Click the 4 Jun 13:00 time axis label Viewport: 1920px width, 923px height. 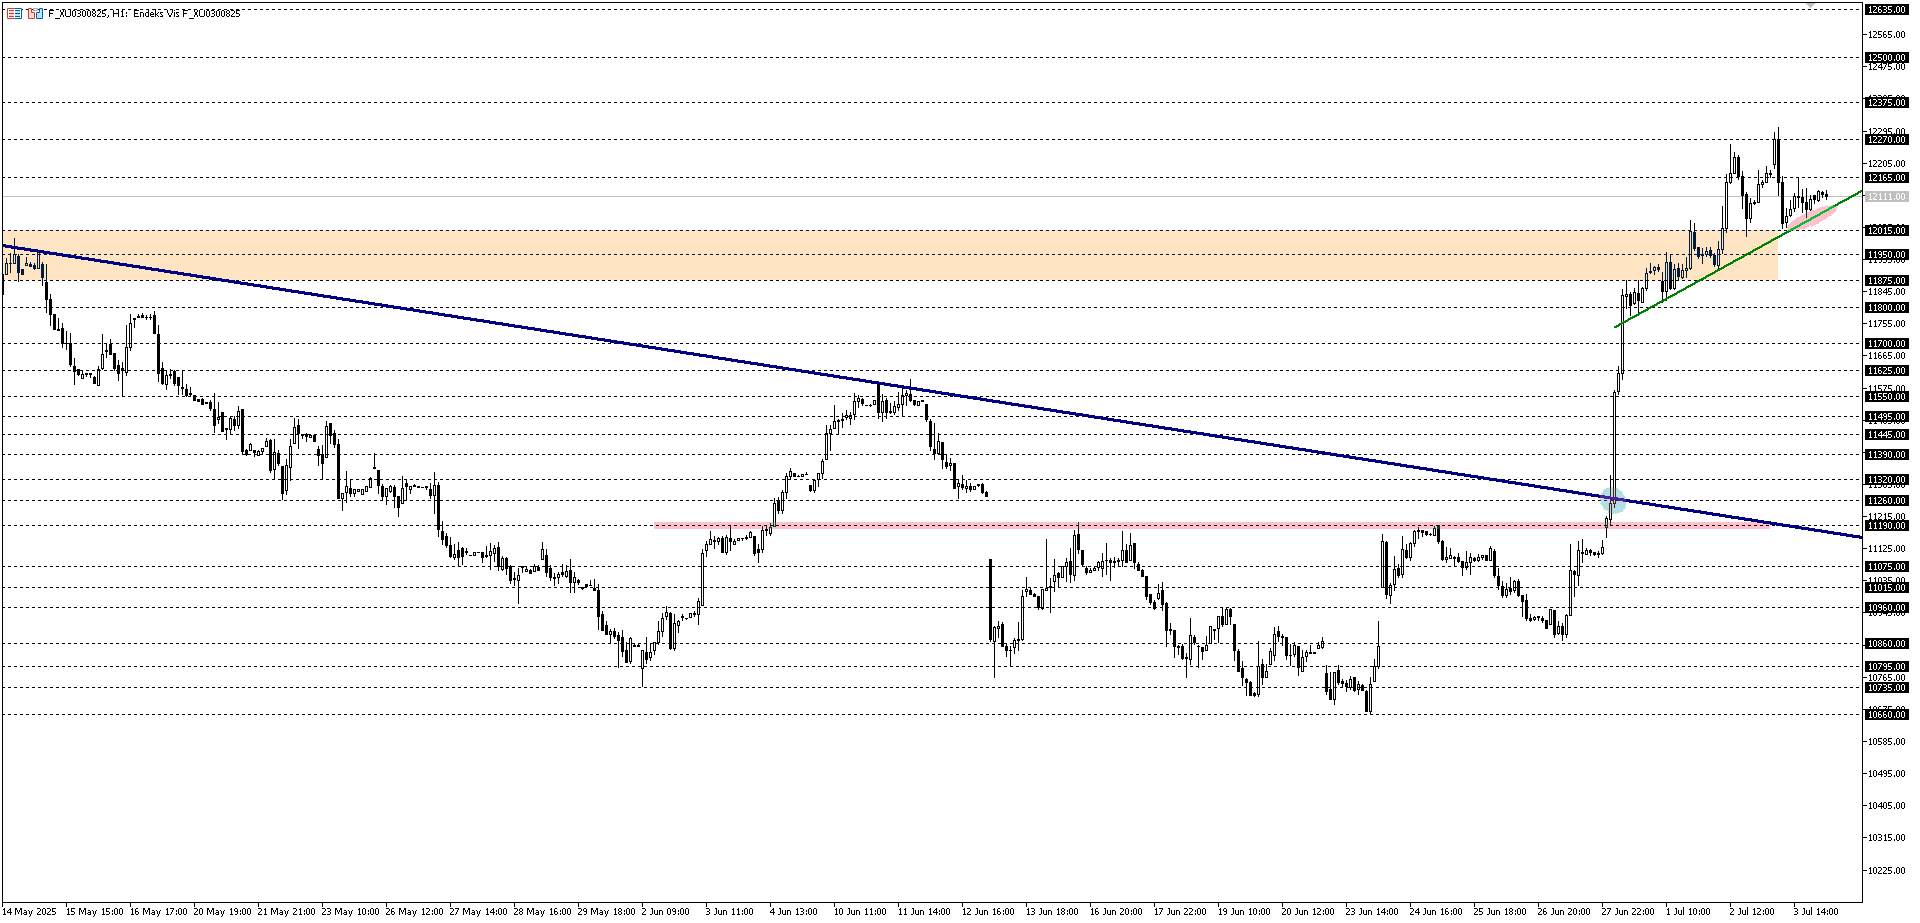[x=794, y=912]
